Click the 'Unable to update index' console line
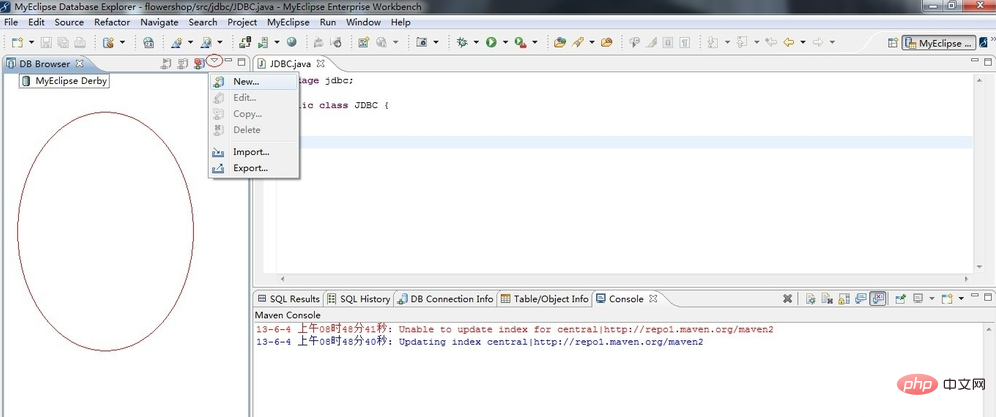This screenshot has width=996, height=417. 515,329
